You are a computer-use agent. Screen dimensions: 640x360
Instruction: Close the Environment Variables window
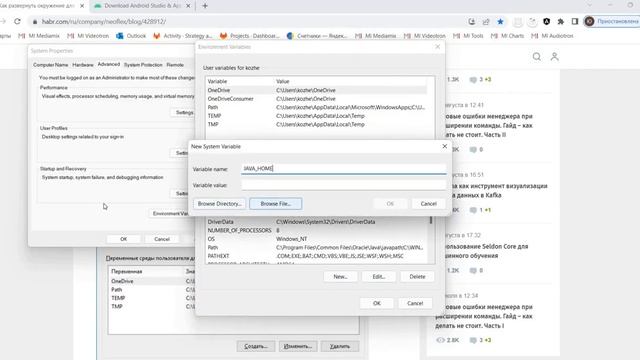coord(438,47)
